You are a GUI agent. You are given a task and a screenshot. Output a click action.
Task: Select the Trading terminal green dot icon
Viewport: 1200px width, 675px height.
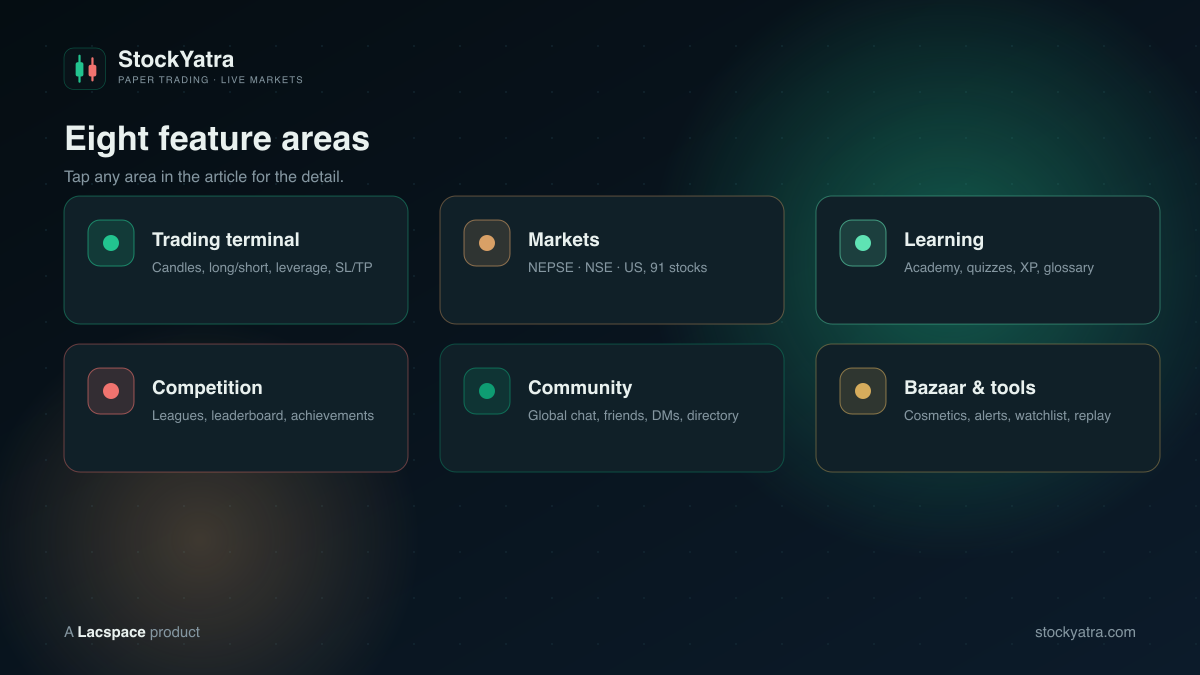tap(111, 243)
